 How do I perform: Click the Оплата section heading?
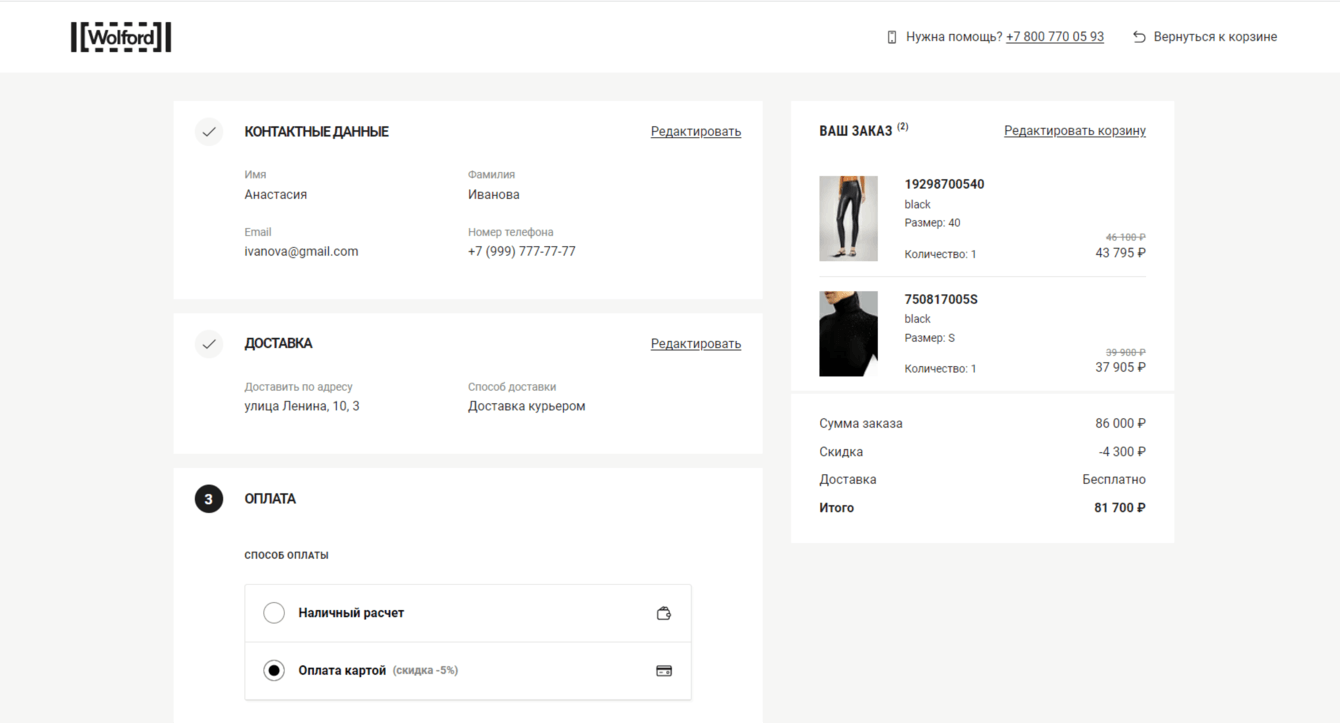(270, 499)
